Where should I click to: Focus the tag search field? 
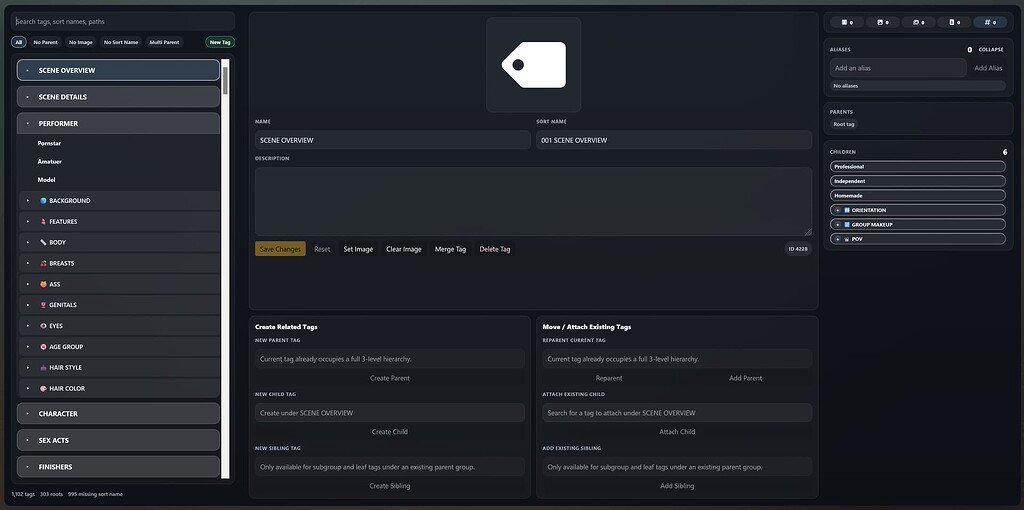[123, 22]
